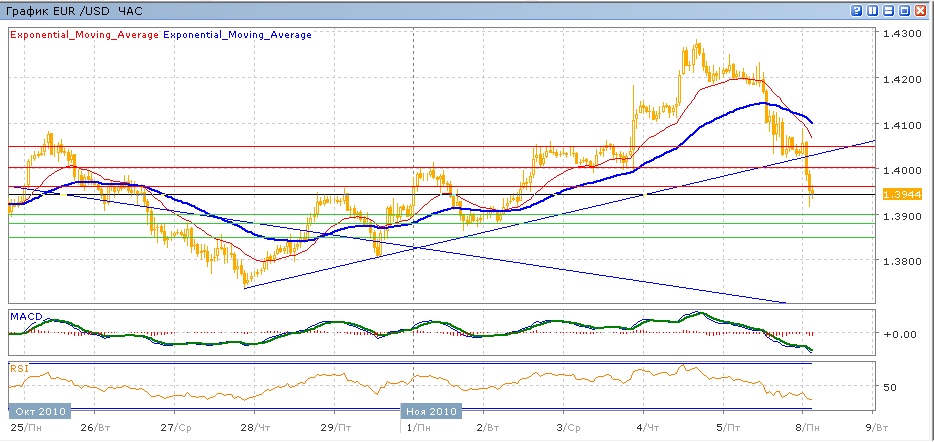Screen dimensions: 934x442
Task: Close the EUR/USD chart window
Action: pyautogui.click(x=920, y=10)
